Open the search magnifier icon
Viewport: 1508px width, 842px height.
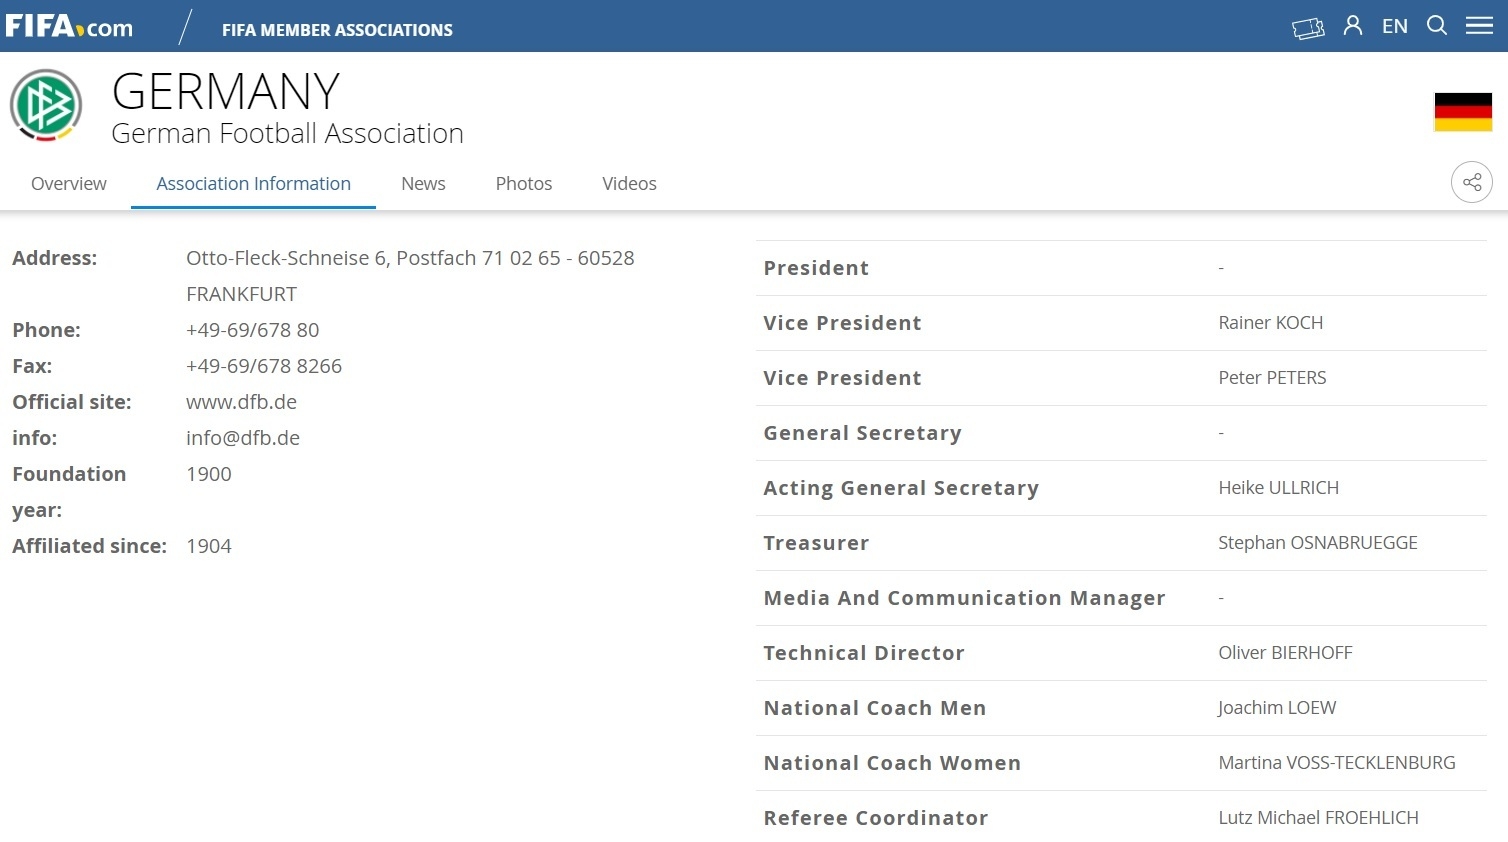(1437, 26)
